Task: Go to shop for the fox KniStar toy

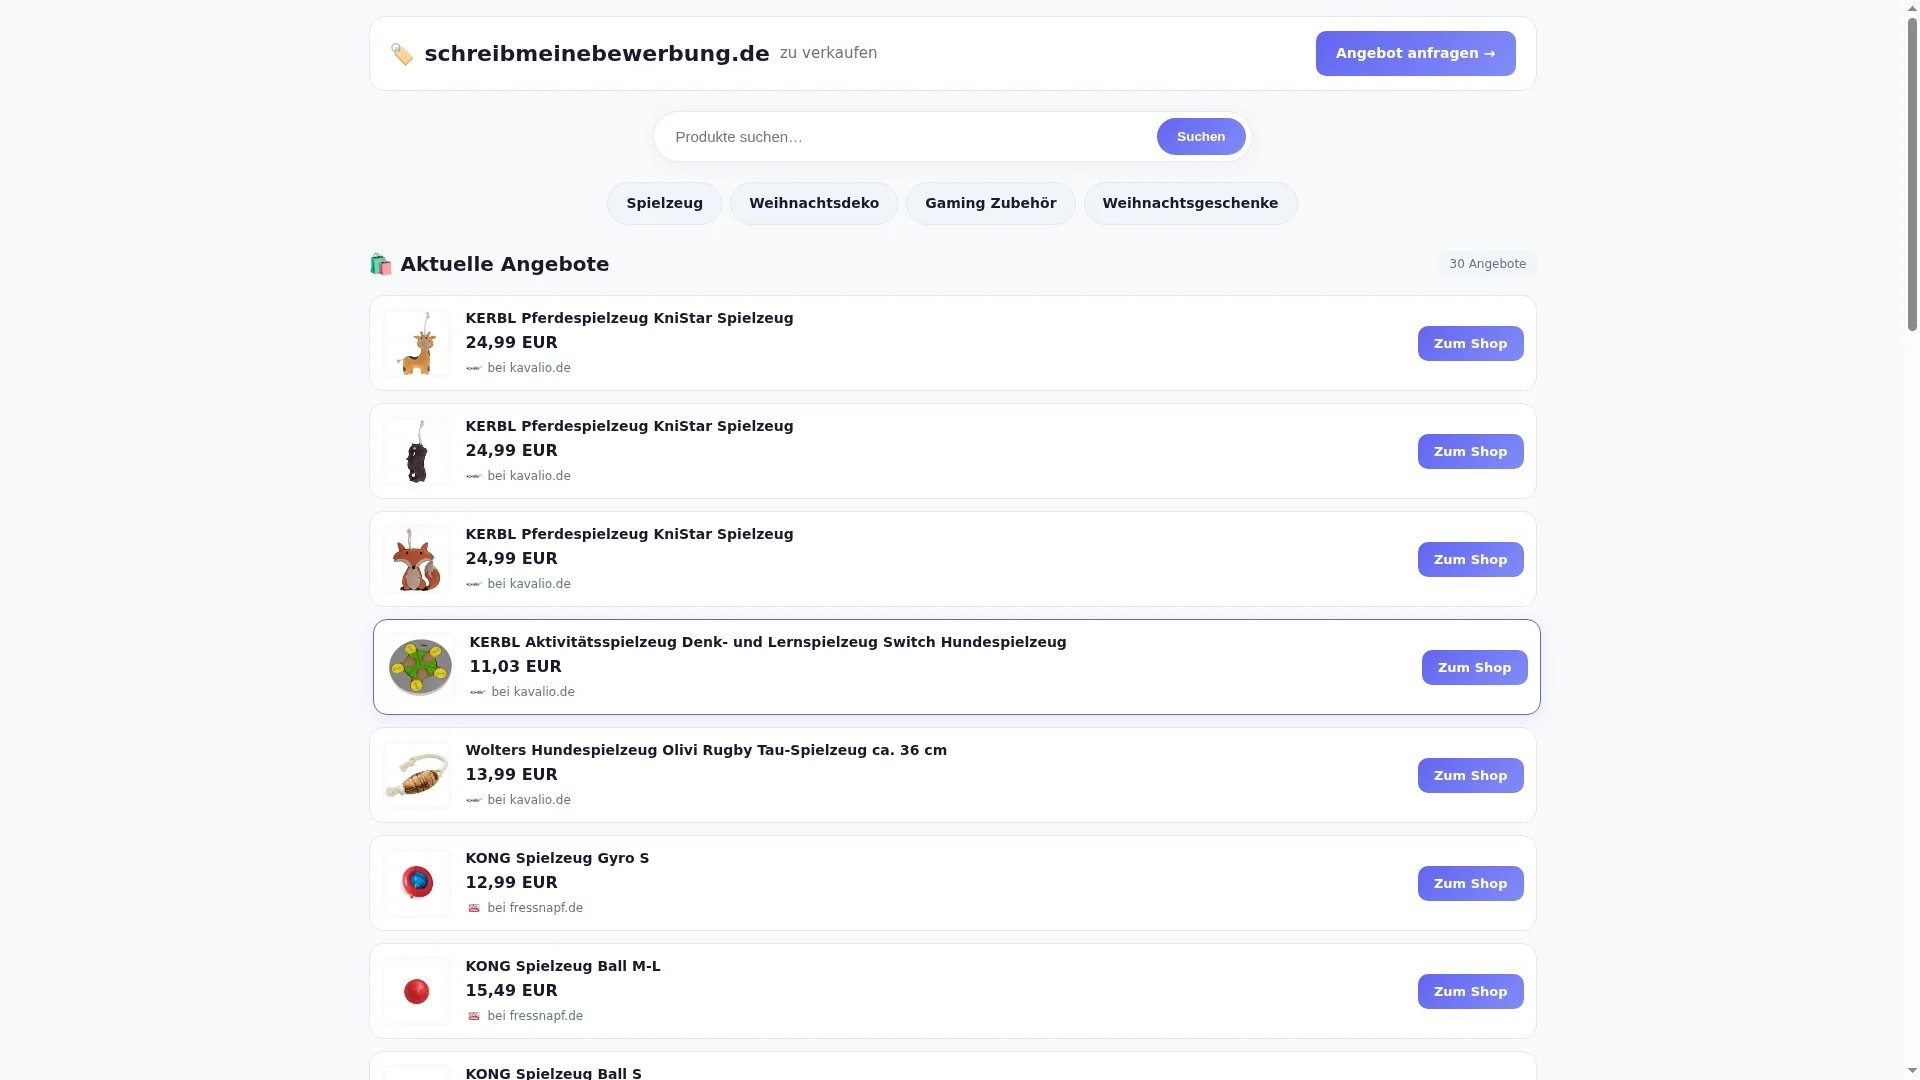Action: coord(1470,559)
